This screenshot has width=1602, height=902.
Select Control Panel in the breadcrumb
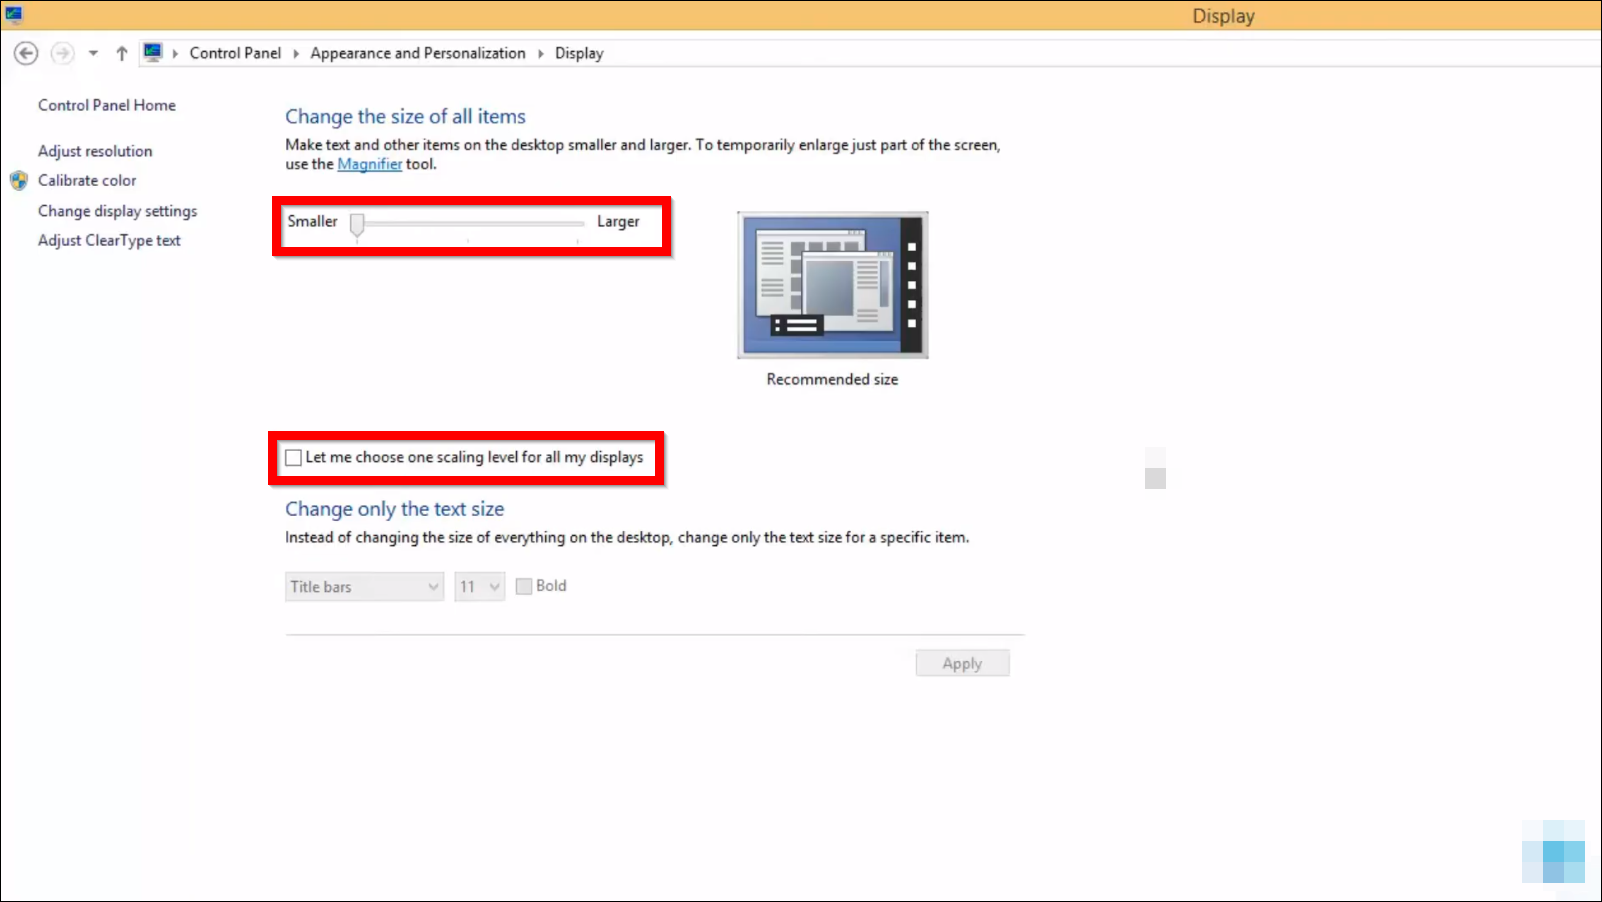click(235, 52)
